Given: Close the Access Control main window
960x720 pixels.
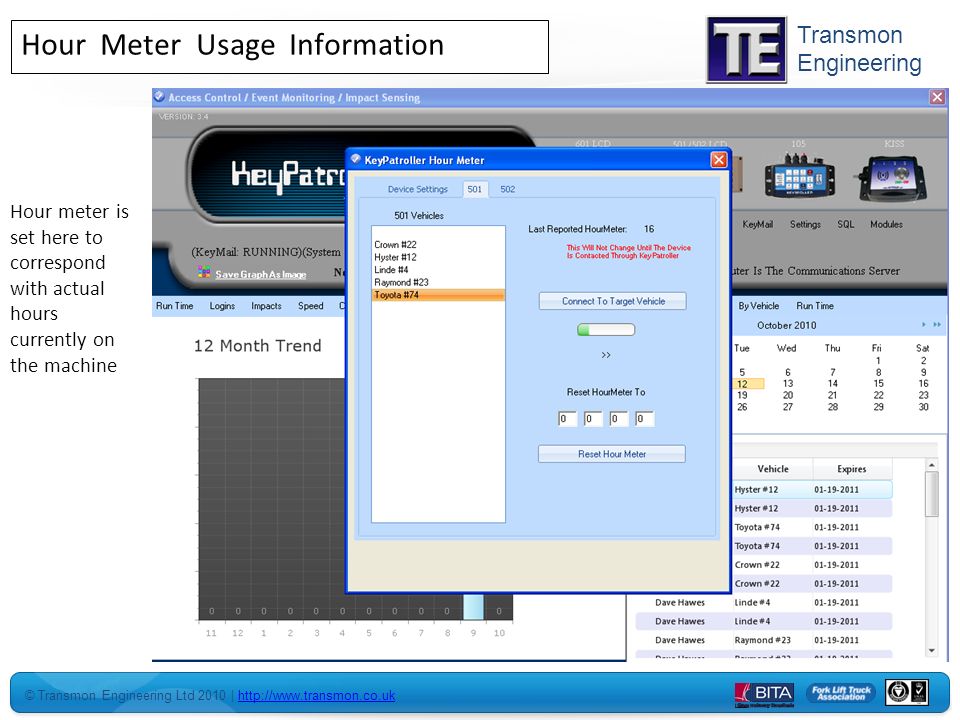Looking at the screenshot, I should (937, 97).
